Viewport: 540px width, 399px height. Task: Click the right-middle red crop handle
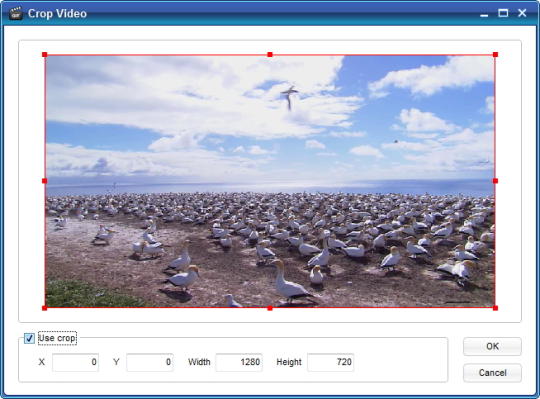(x=495, y=181)
